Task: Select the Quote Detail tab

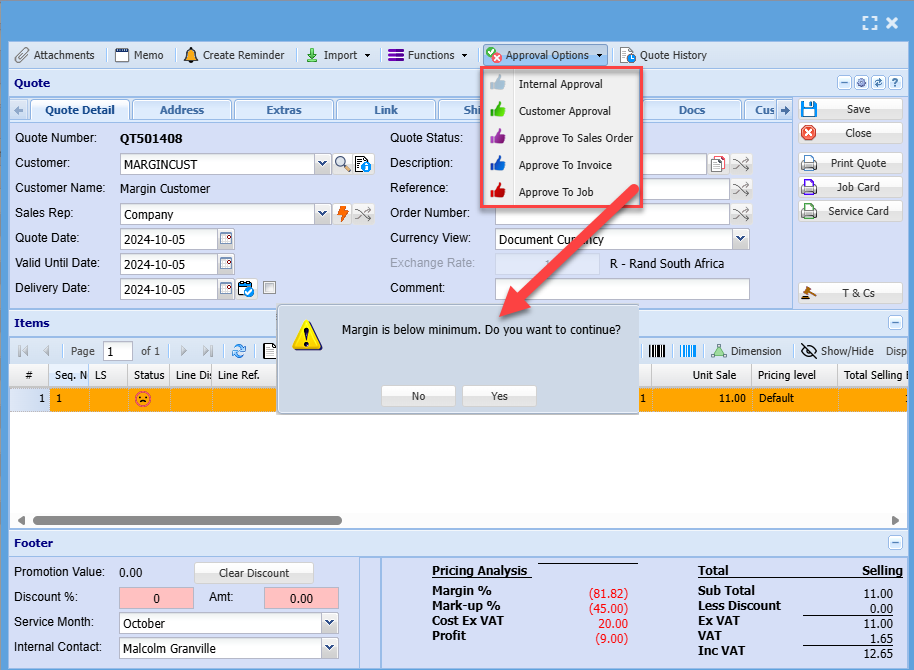Action: [x=80, y=110]
